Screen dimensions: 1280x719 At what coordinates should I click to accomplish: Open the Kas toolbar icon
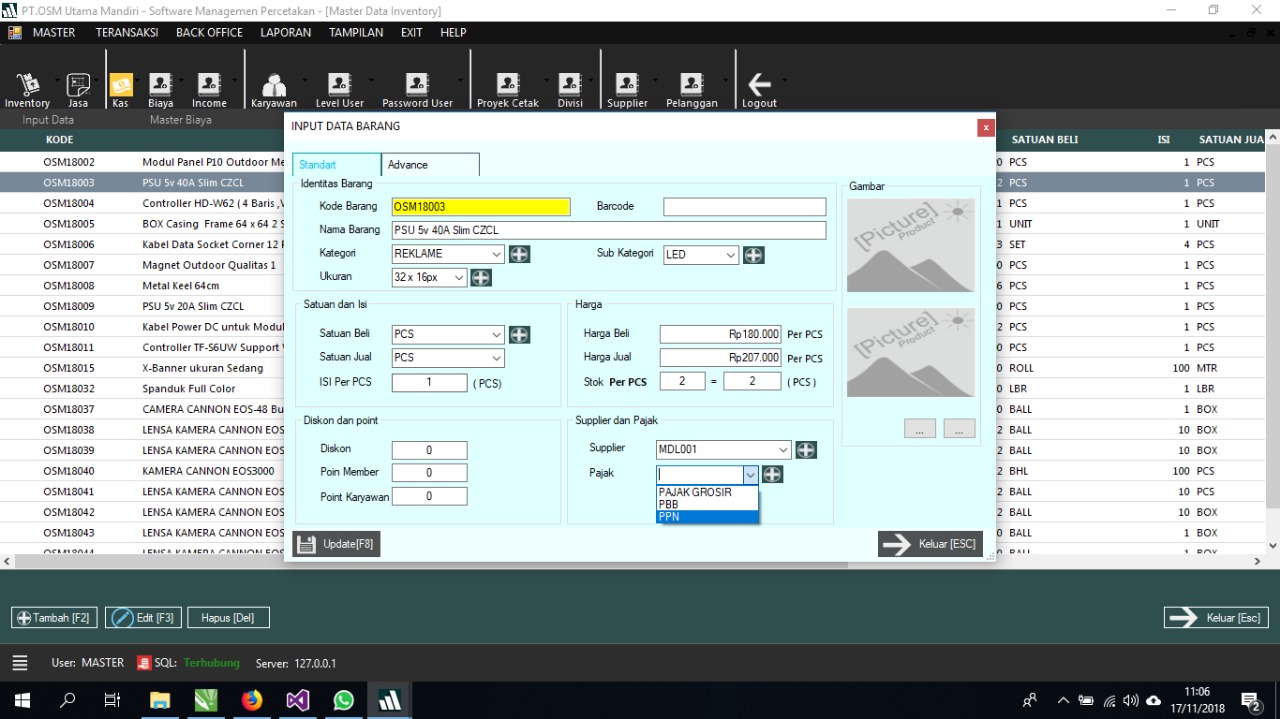121,90
